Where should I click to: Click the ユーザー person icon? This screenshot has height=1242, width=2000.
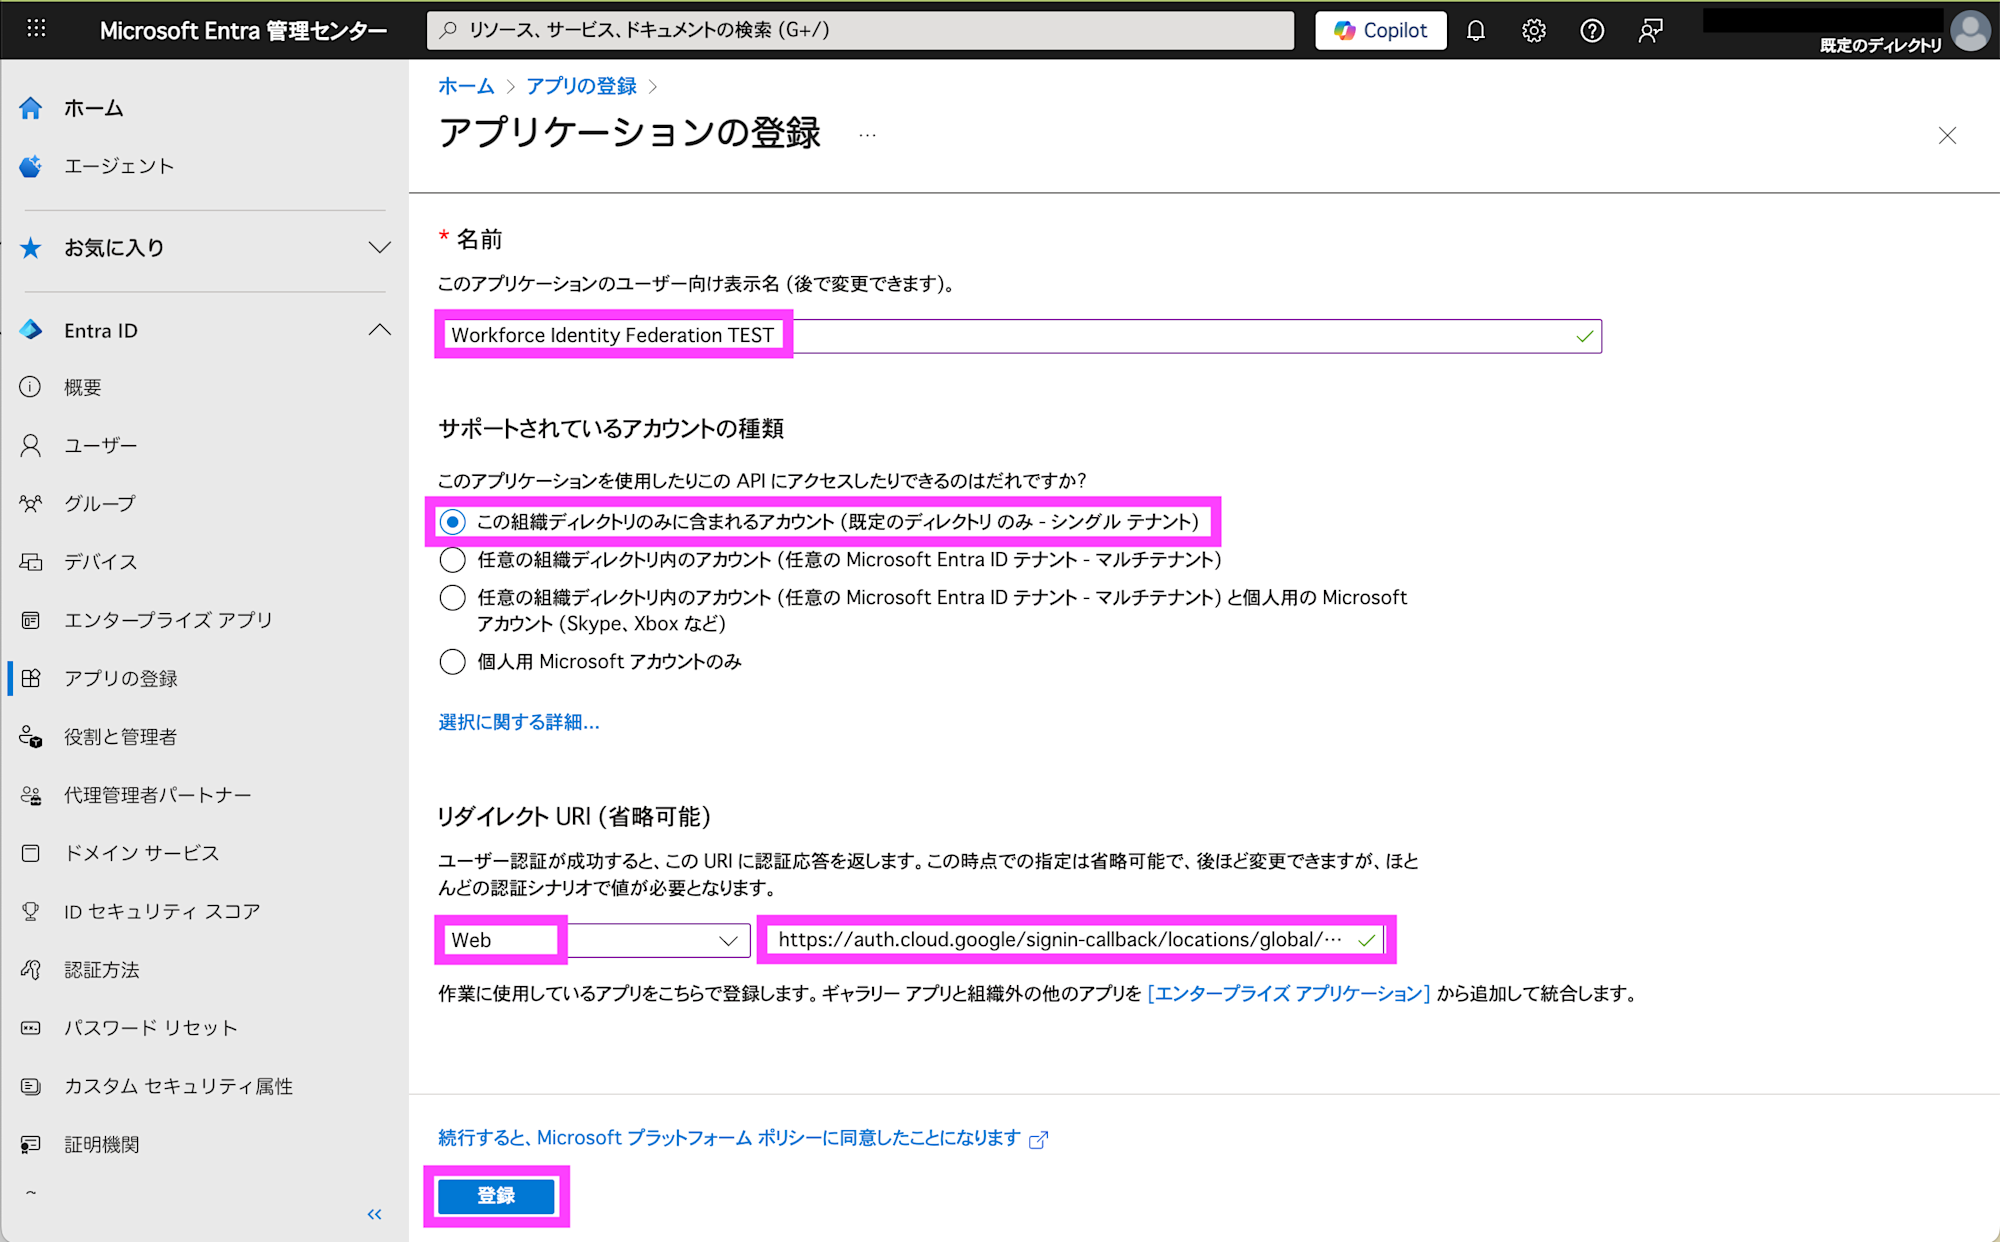[31, 445]
